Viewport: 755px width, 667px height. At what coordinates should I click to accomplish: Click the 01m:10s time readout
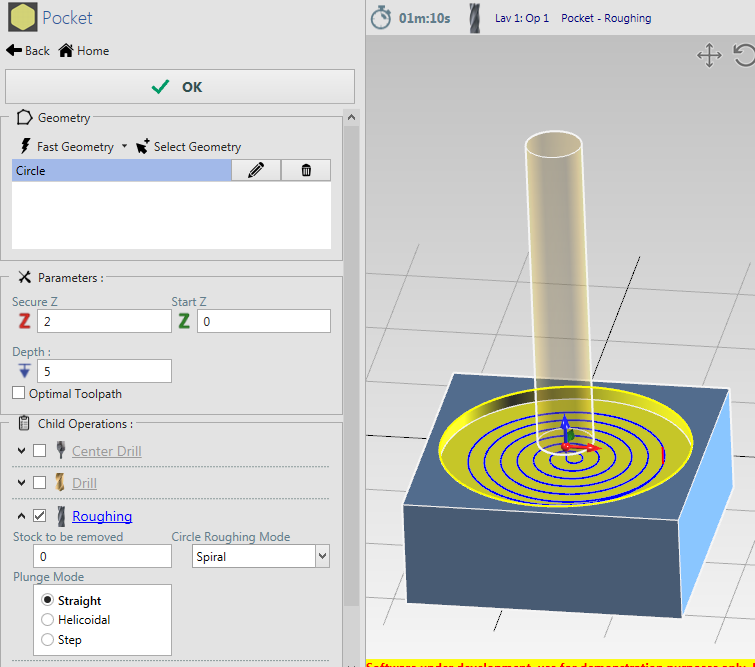[424, 18]
